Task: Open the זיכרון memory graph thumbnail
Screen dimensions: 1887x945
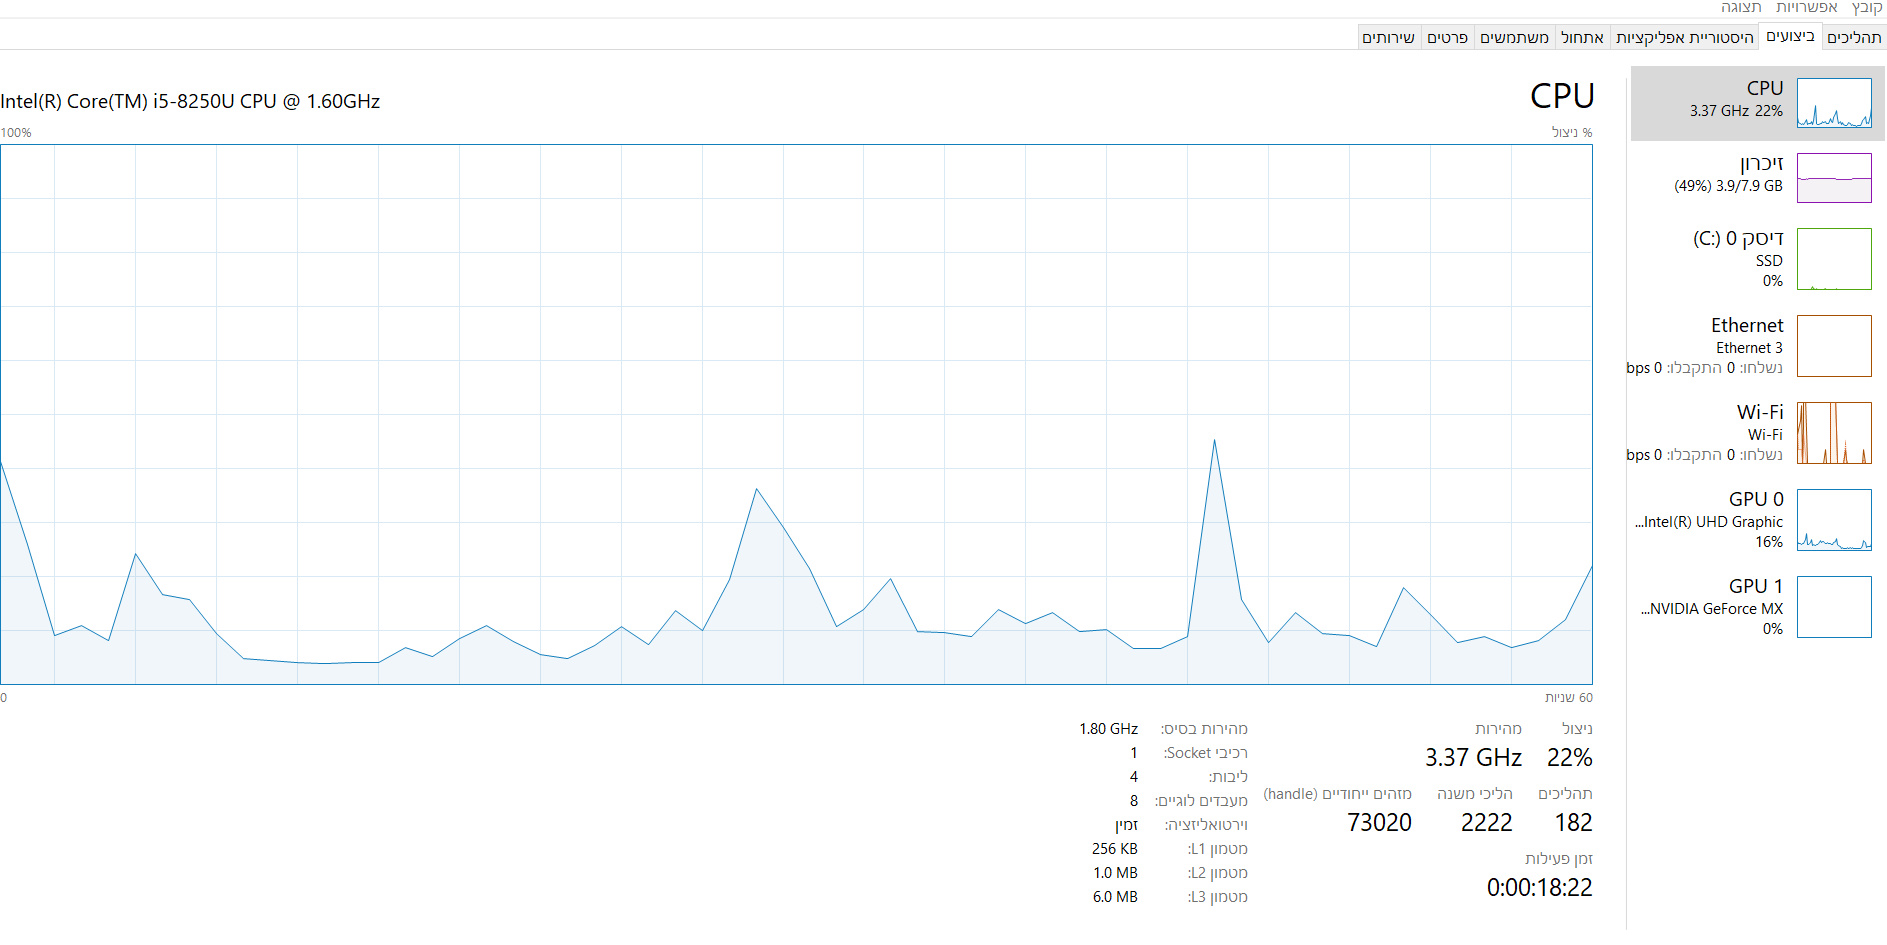Action: point(1834,178)
